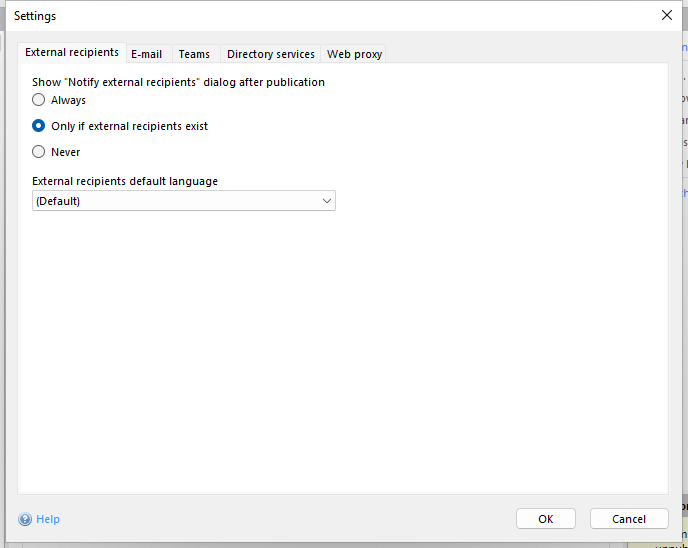This screenshot has width=688, height=548.
Task: Open the Help link text
Action: click(48, 519)
